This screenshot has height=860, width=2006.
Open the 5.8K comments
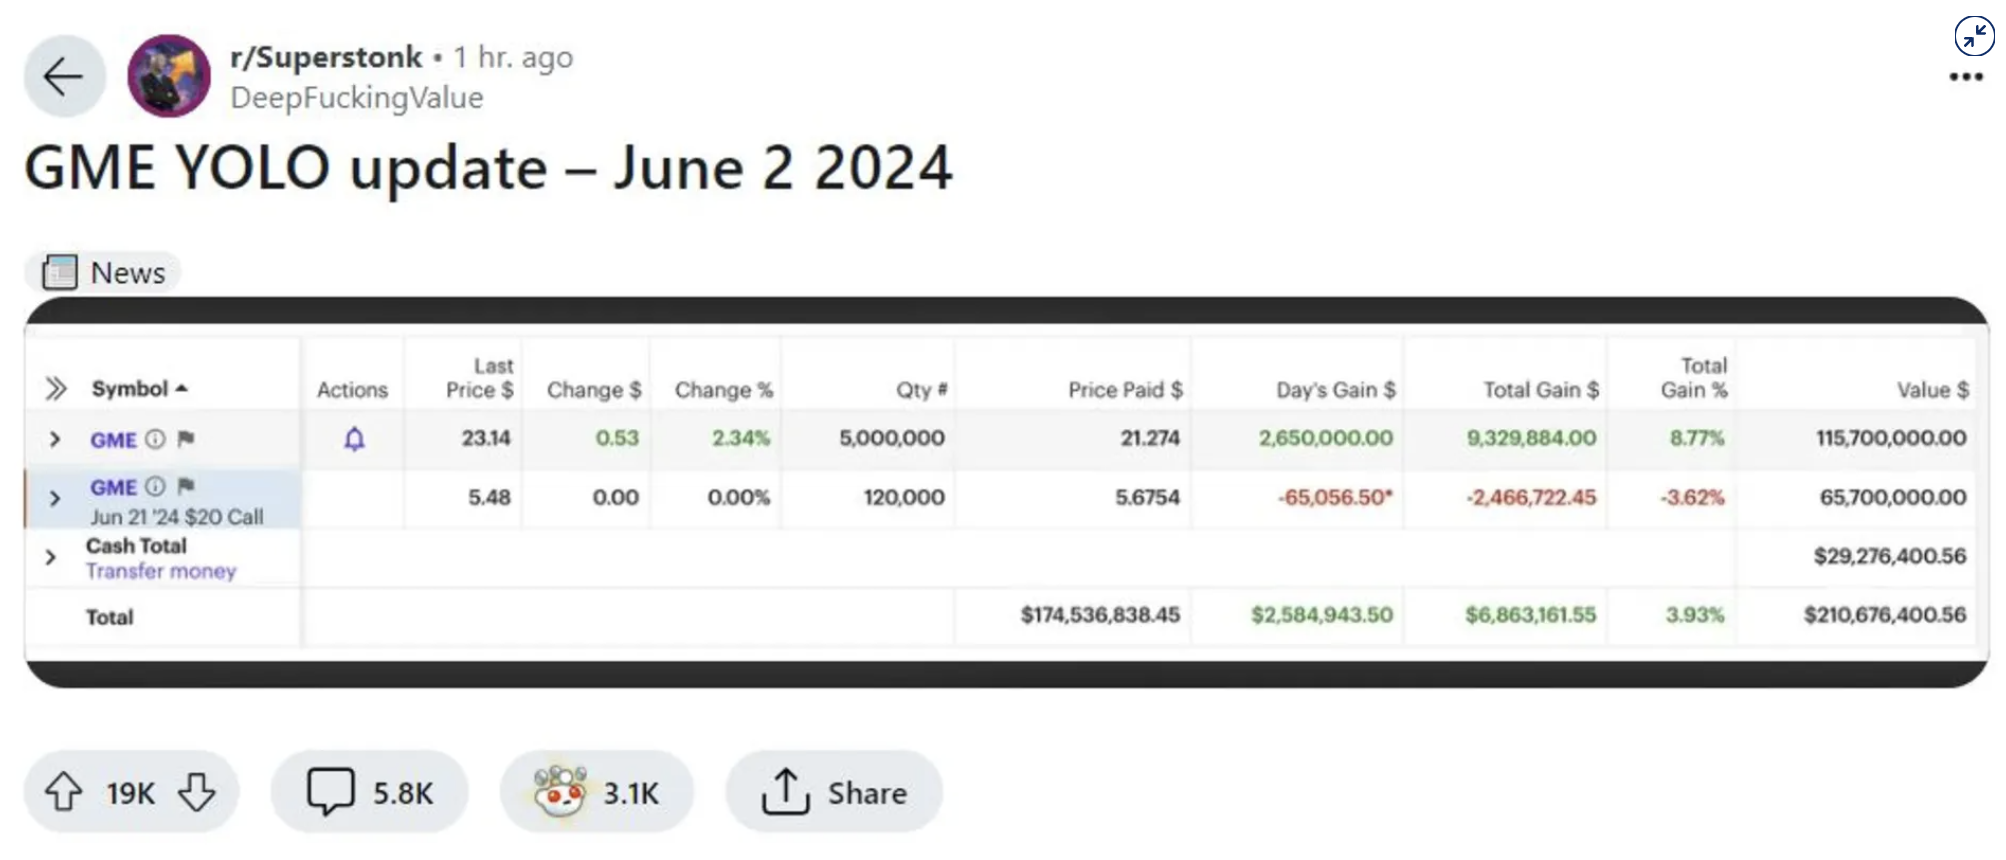369,792
